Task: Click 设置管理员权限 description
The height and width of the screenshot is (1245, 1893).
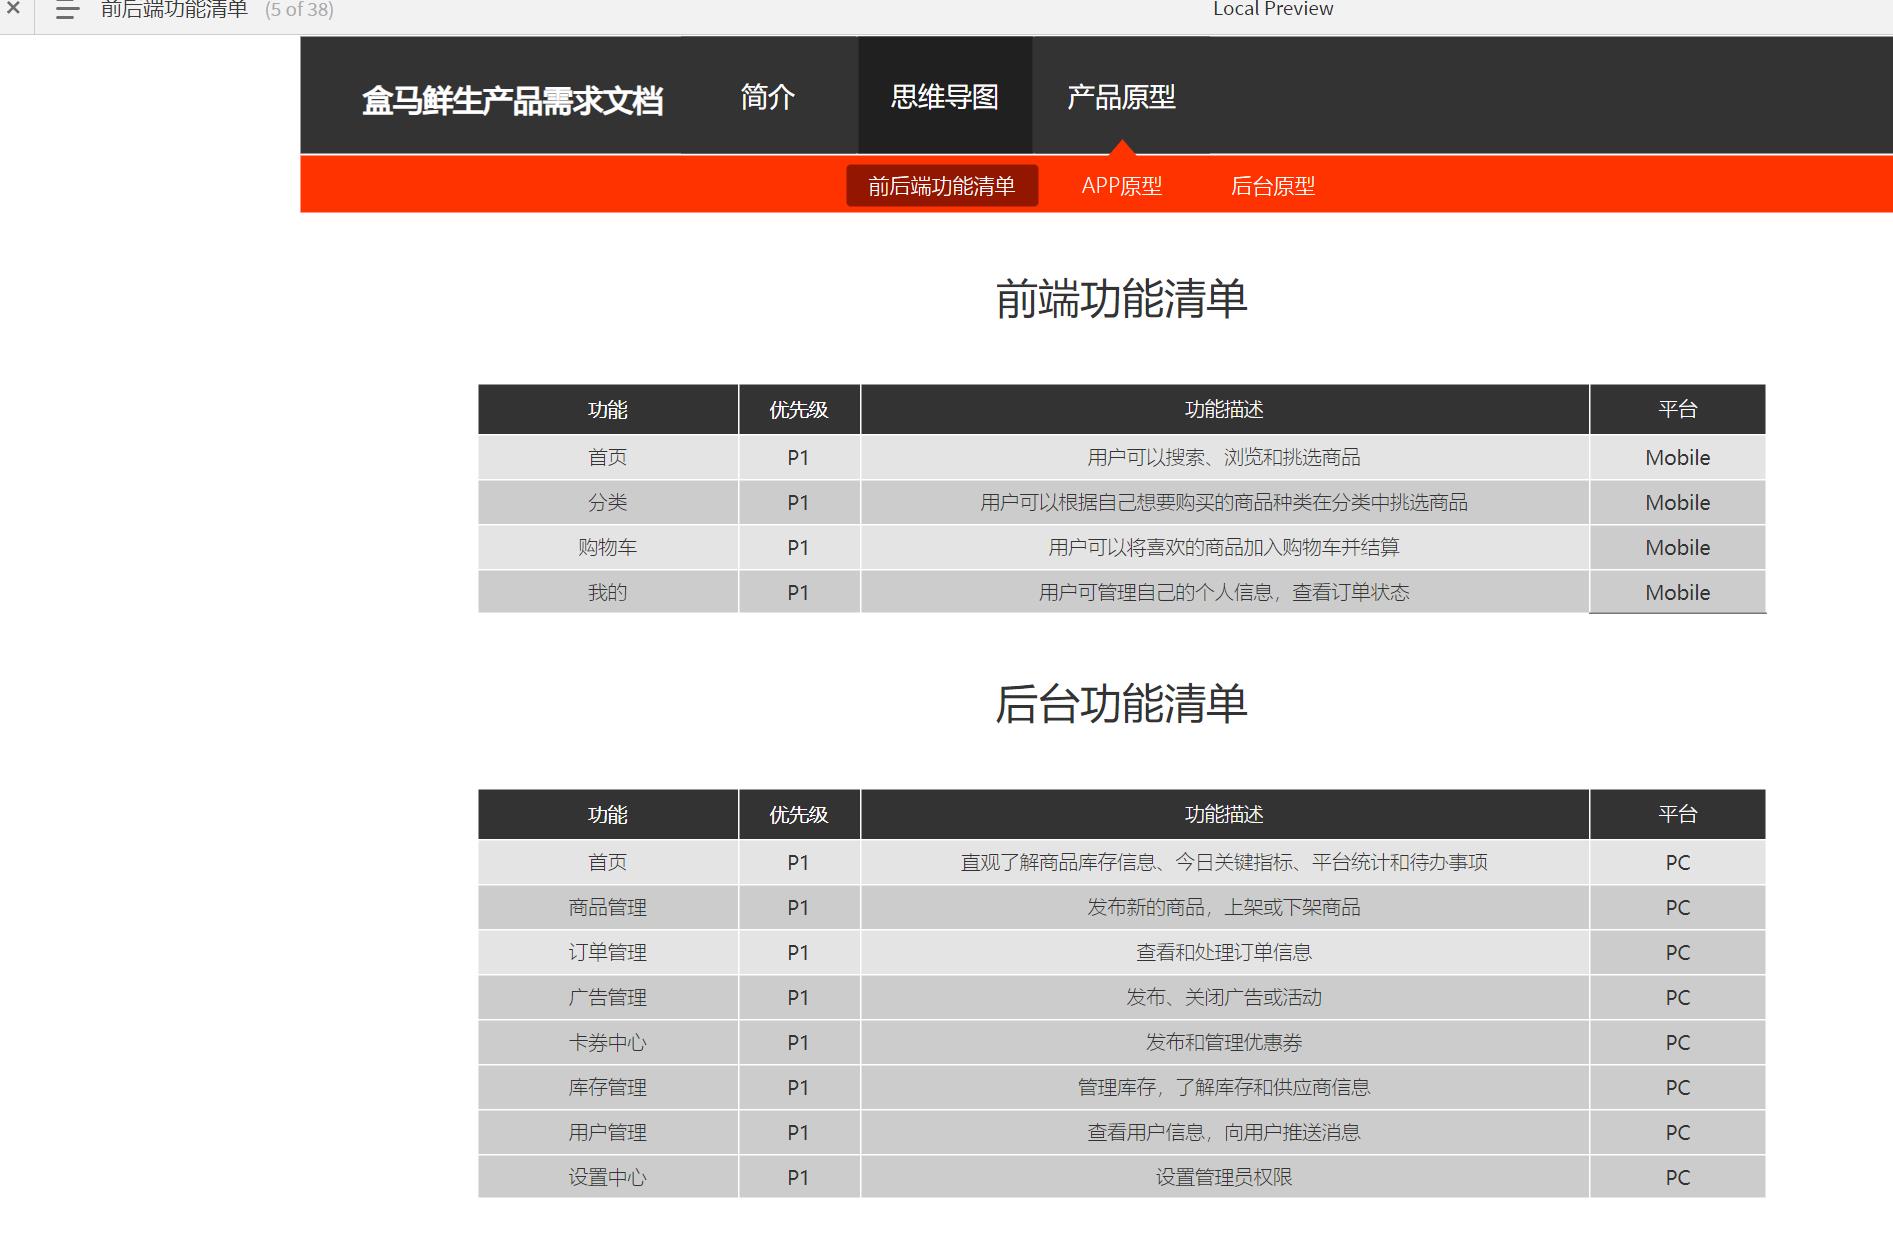Action: pos(1224,1178)
